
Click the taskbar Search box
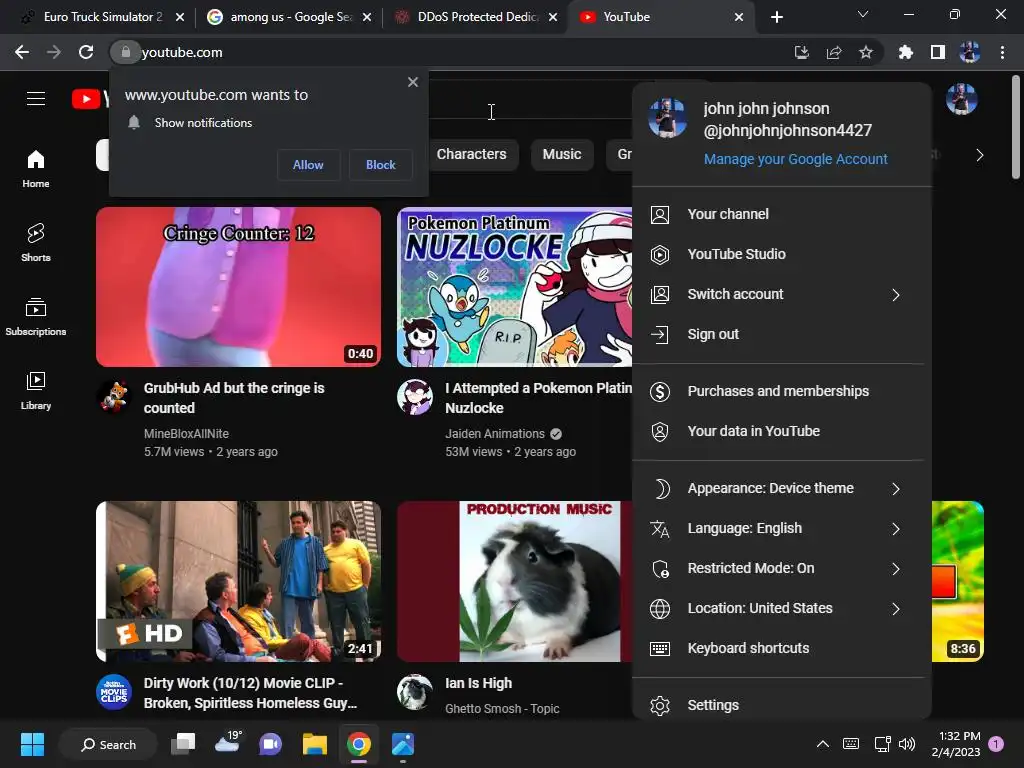(x=108, y=744)
